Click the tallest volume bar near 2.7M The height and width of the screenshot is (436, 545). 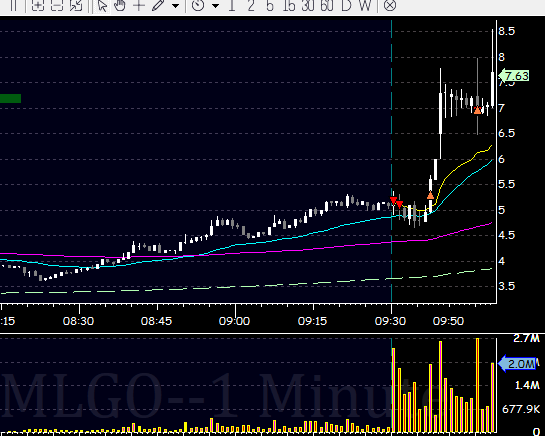[x=478, y=385]
